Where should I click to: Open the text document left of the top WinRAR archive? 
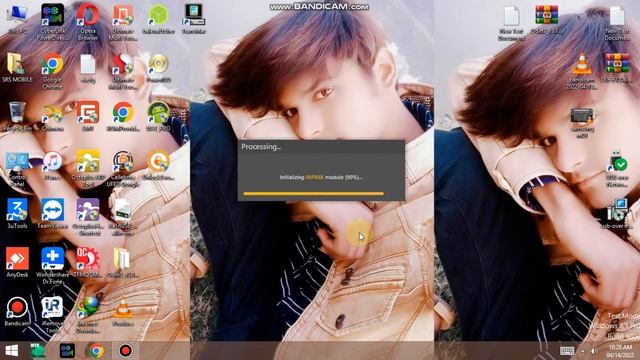point(511,22)
